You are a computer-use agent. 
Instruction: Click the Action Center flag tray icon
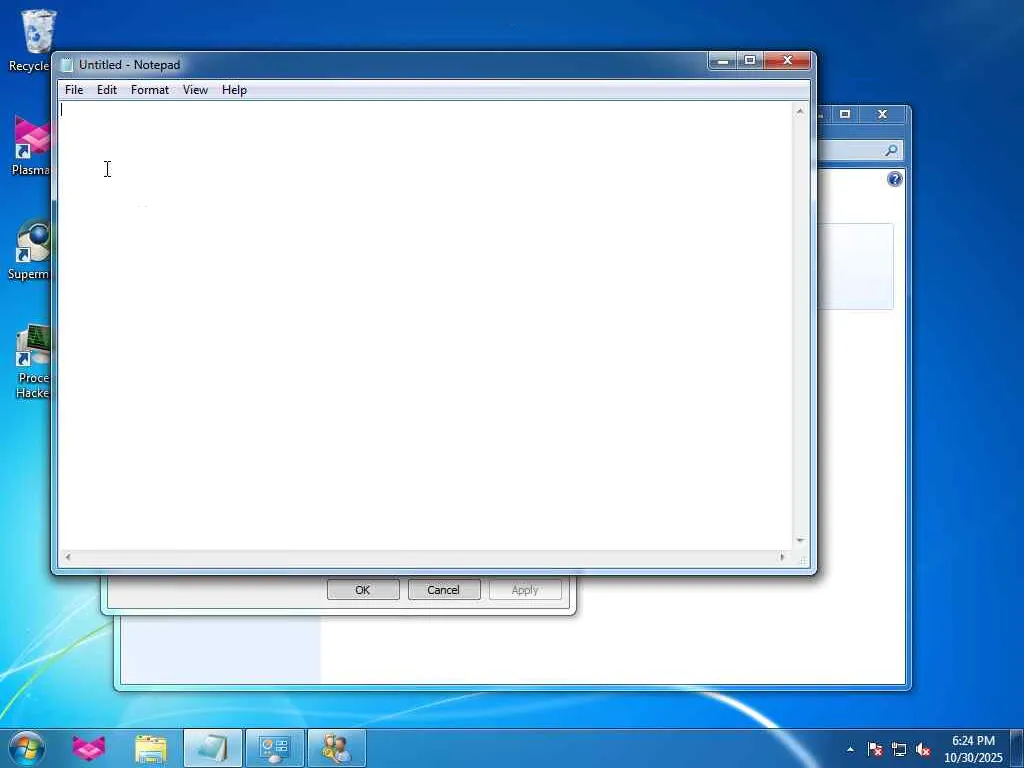pos(875,749)
